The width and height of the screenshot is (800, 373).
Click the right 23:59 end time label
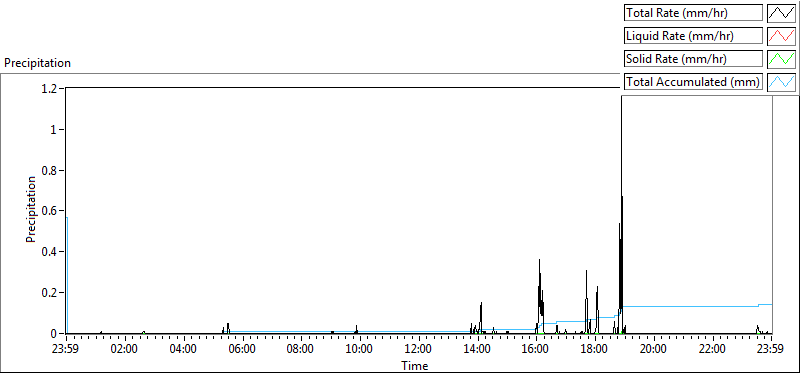tap(771, 350)
